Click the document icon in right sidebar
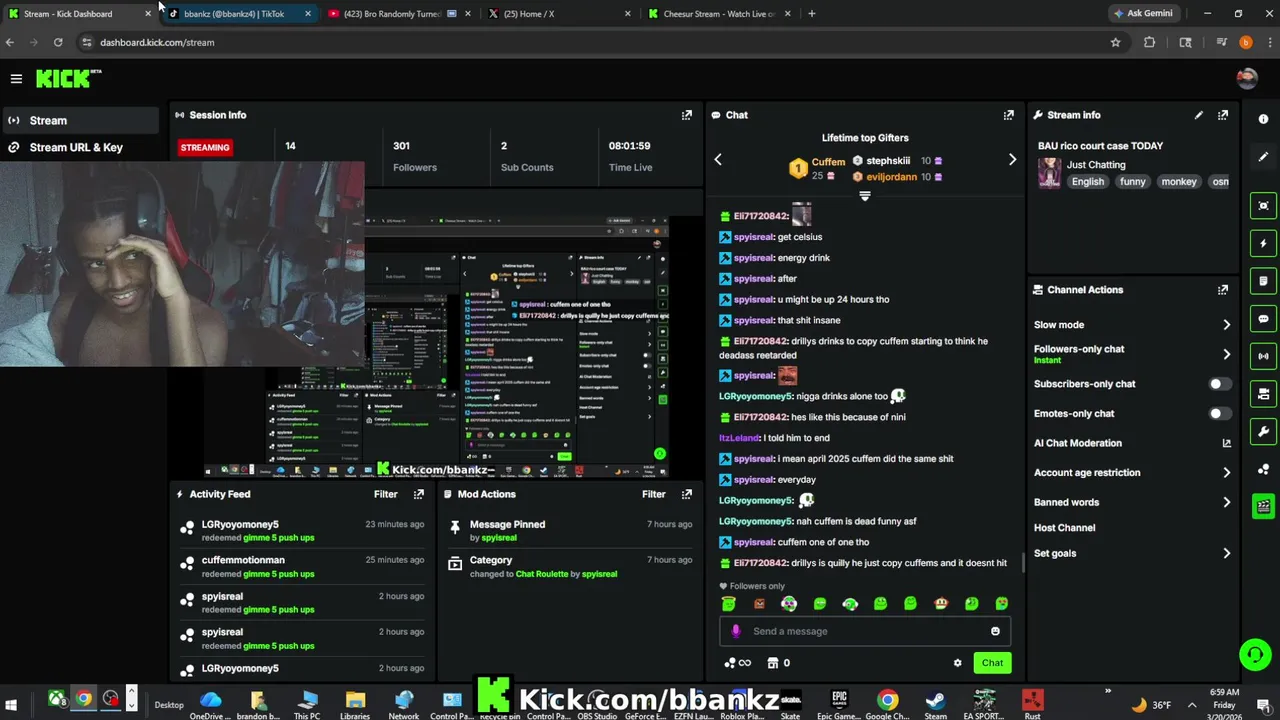 (x=1263, y=281)
